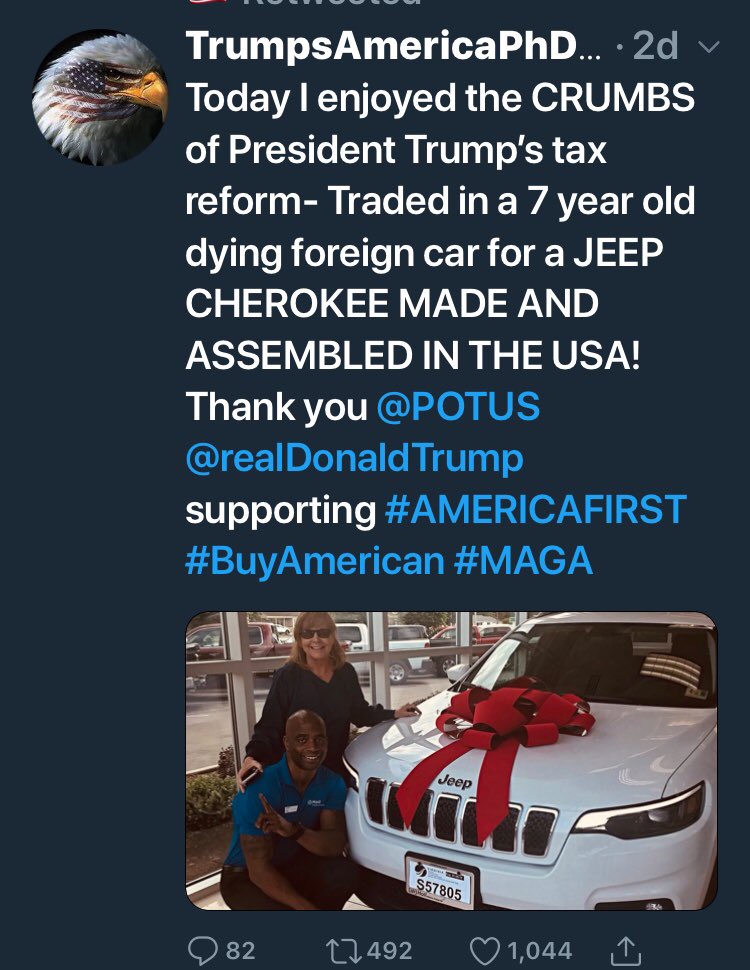750x970 pixels.
Task: Expand tweet options chevron next to 2d
Action: pos(708,47)
